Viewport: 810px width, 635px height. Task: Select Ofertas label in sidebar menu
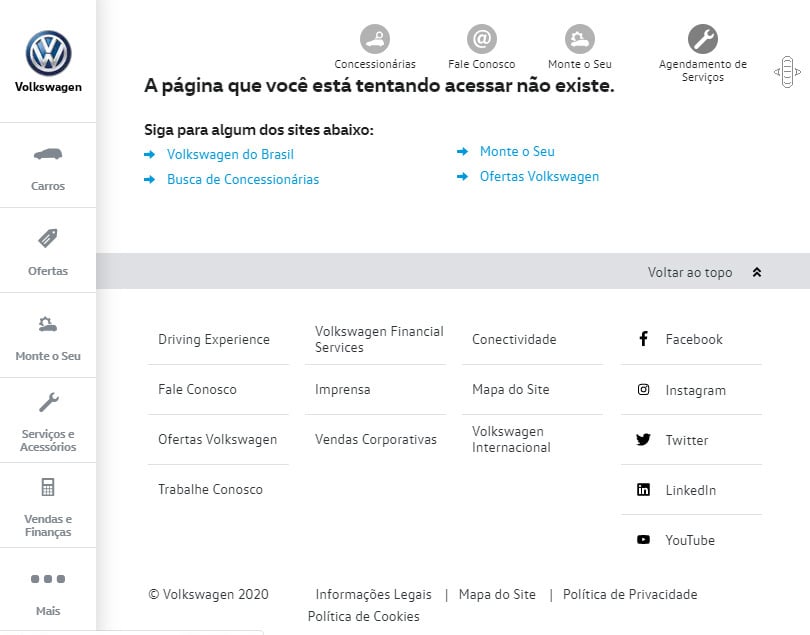coord(48,271)
